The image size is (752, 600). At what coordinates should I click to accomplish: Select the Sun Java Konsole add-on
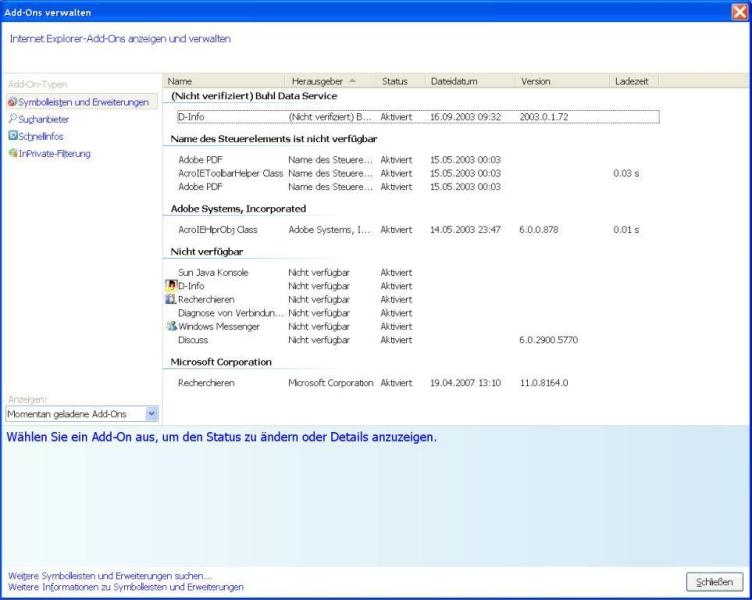click(418, 272)
